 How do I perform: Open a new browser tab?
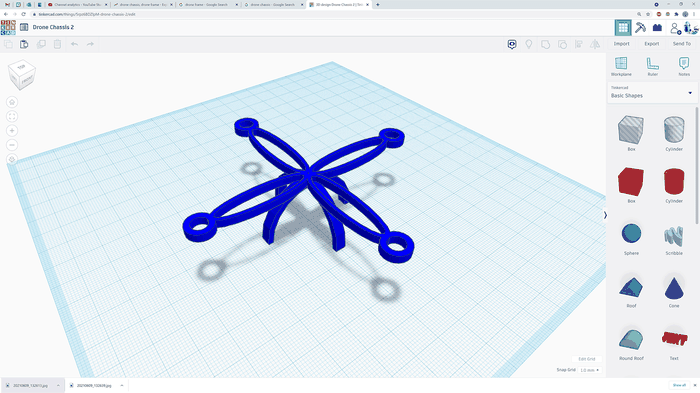point(378,4)
